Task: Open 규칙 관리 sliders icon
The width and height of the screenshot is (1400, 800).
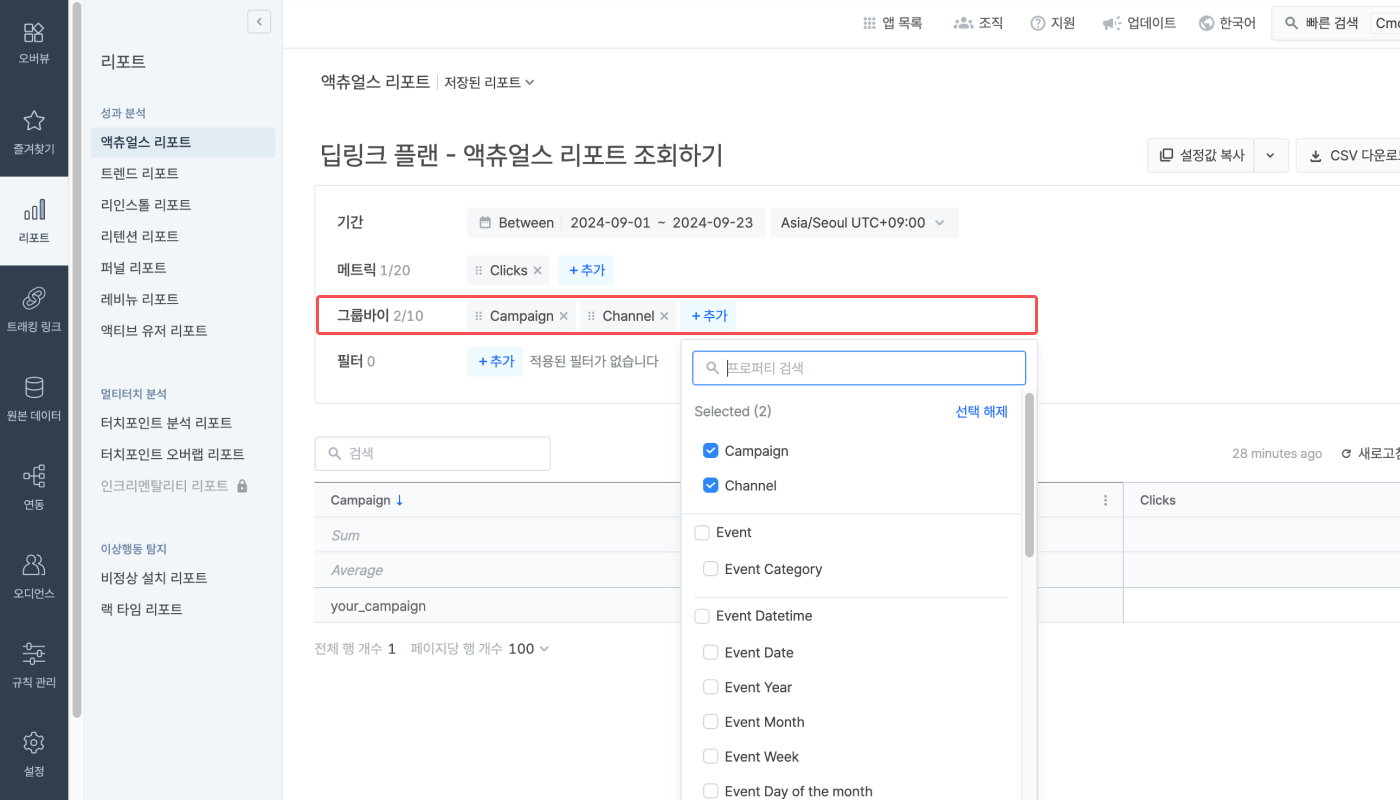Action: tap(34, 654)
